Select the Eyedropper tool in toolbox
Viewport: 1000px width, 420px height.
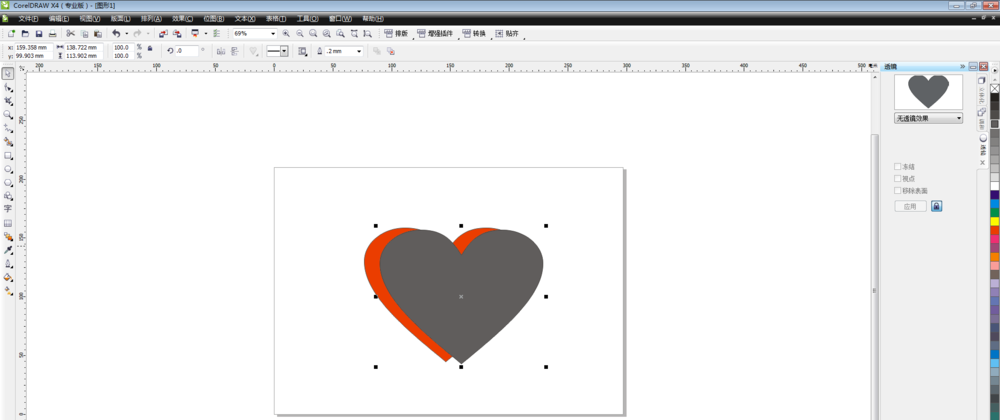[x=8, y=250]
